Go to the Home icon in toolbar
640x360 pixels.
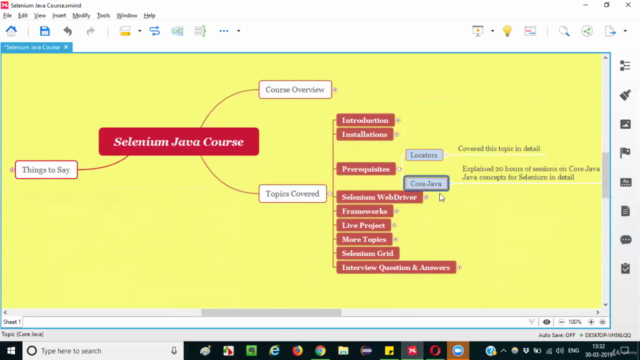(11, 31)
